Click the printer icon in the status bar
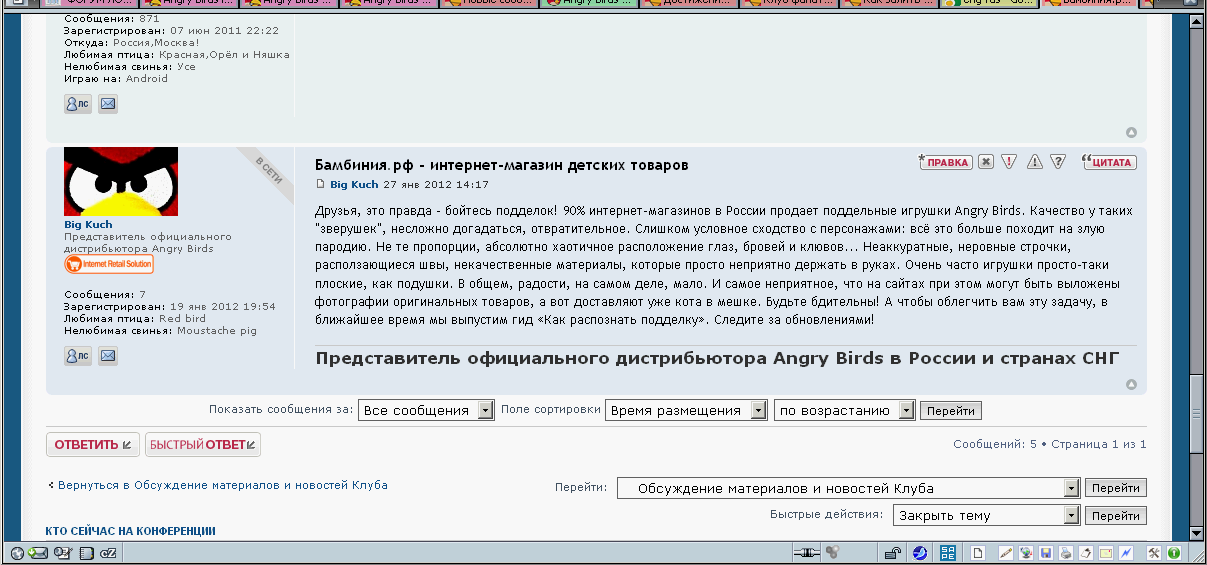Screen dimensions: 1207x565 point(1066,553)
